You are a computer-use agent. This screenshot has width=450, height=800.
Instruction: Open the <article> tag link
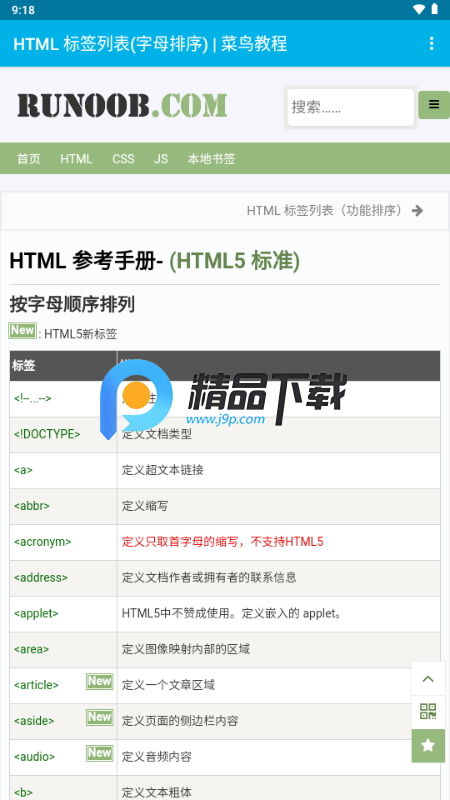(x=36, y=685)
